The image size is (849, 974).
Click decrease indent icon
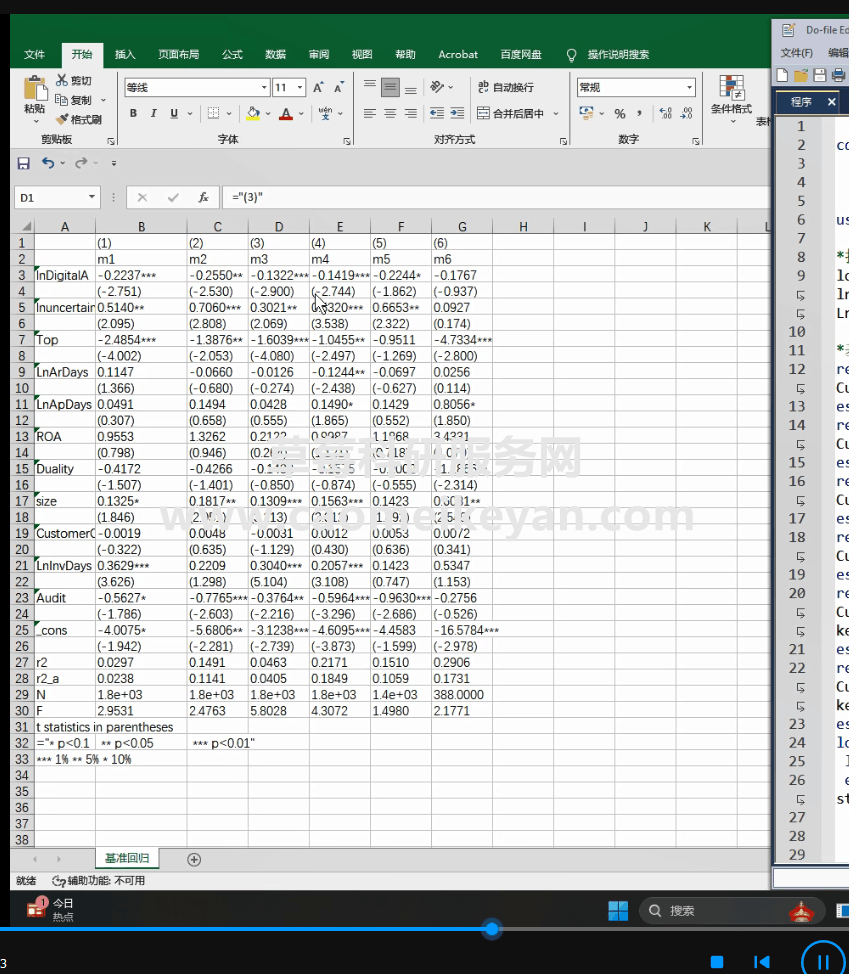tap(437, 113)
